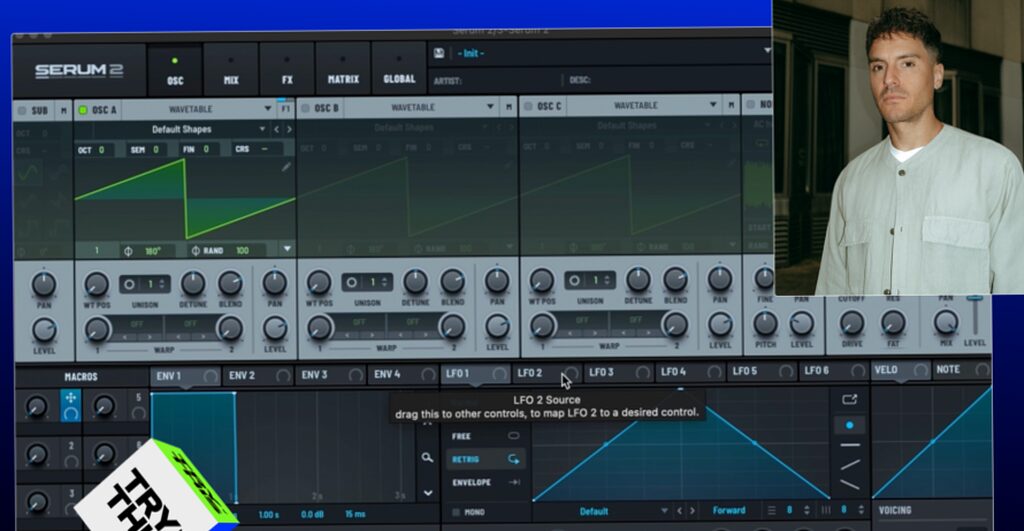Expand OSC A options arrow beside RAND 100
The height and width of the screenshot is (531, 1024).
coord(287,249)
